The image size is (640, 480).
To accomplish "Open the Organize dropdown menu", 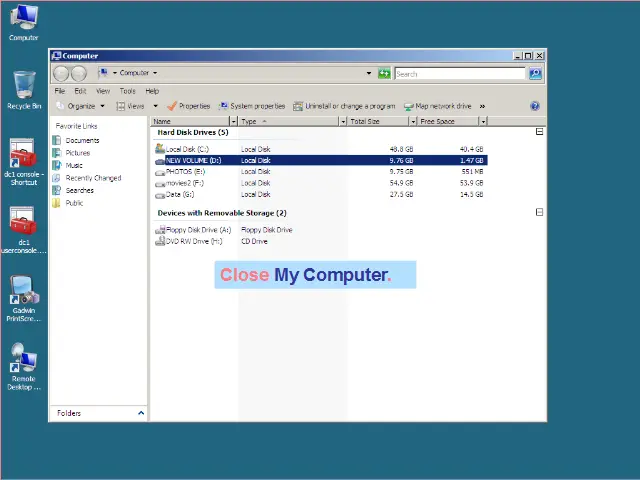I will [81, 106].
